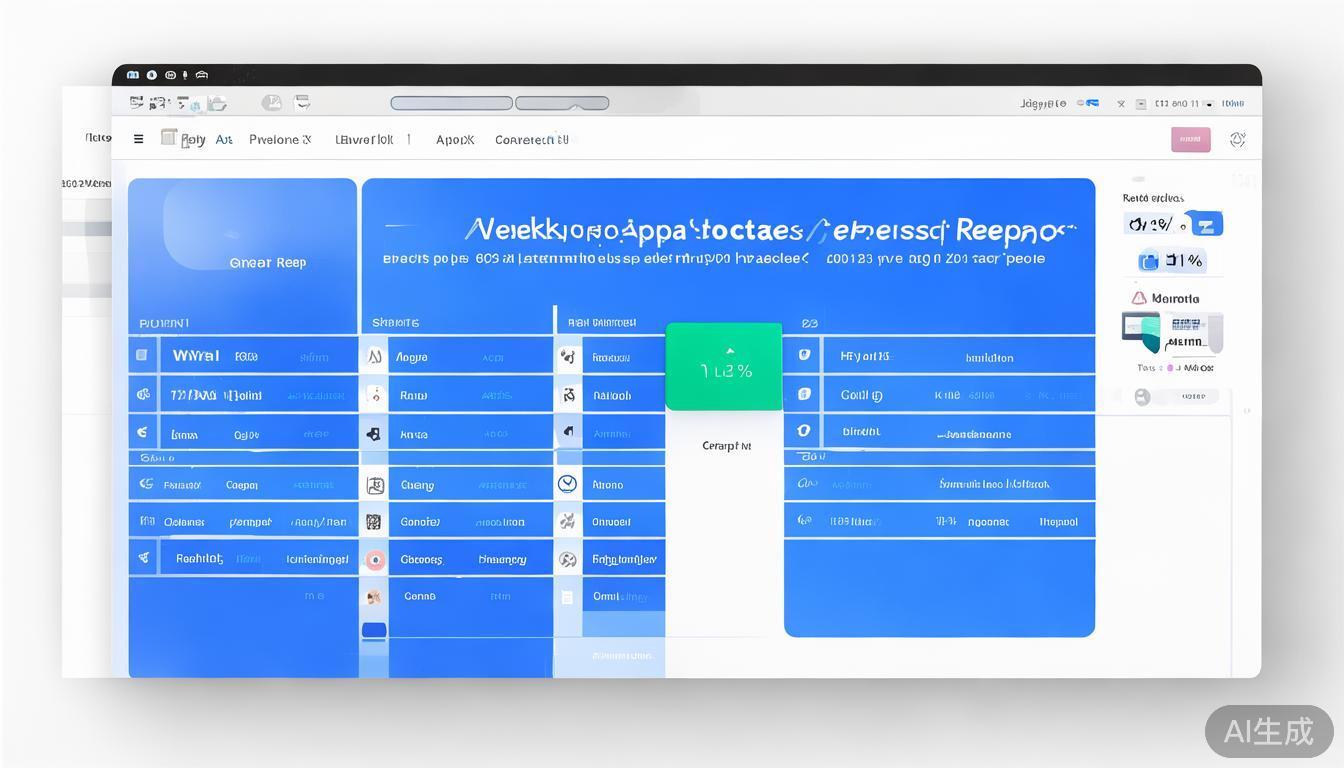This screenshot has width=1344, height=768.
Task: Toggle the shield checkbox in the Hfy row
Action: click(x=803, y=355)
